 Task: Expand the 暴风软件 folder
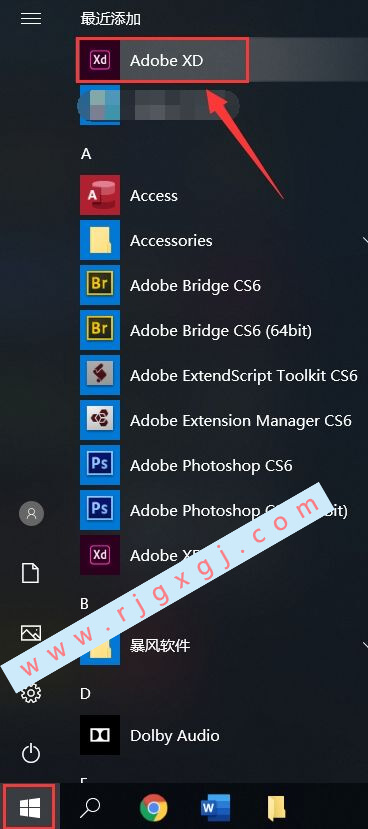(224, 645)
